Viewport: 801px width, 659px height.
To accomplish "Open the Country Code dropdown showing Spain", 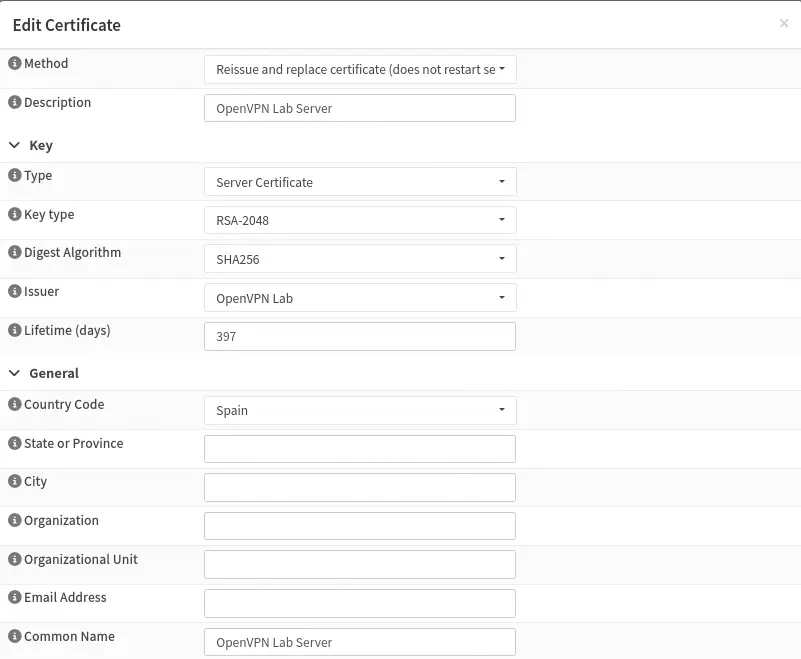I will point(360,410).
